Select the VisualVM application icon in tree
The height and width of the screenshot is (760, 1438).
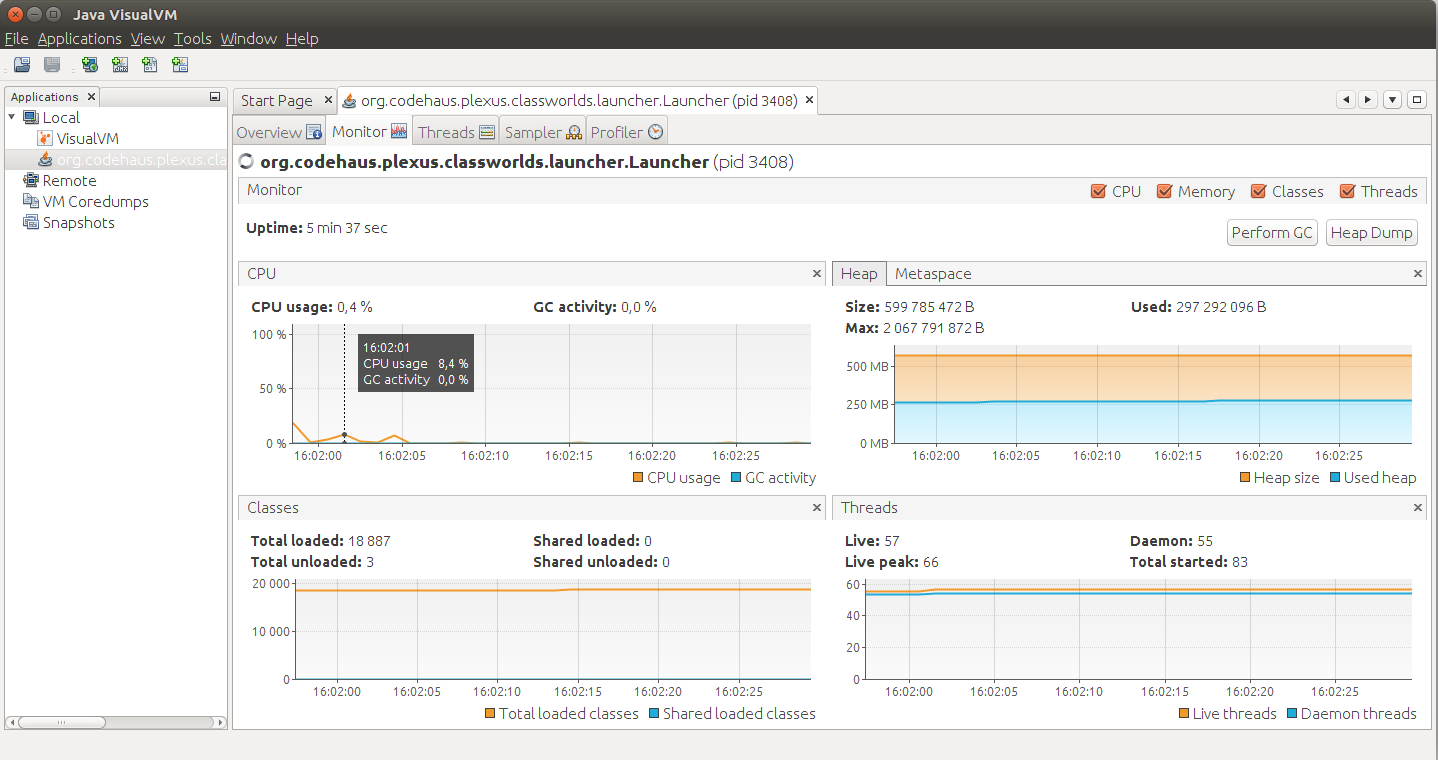(45, 139)
